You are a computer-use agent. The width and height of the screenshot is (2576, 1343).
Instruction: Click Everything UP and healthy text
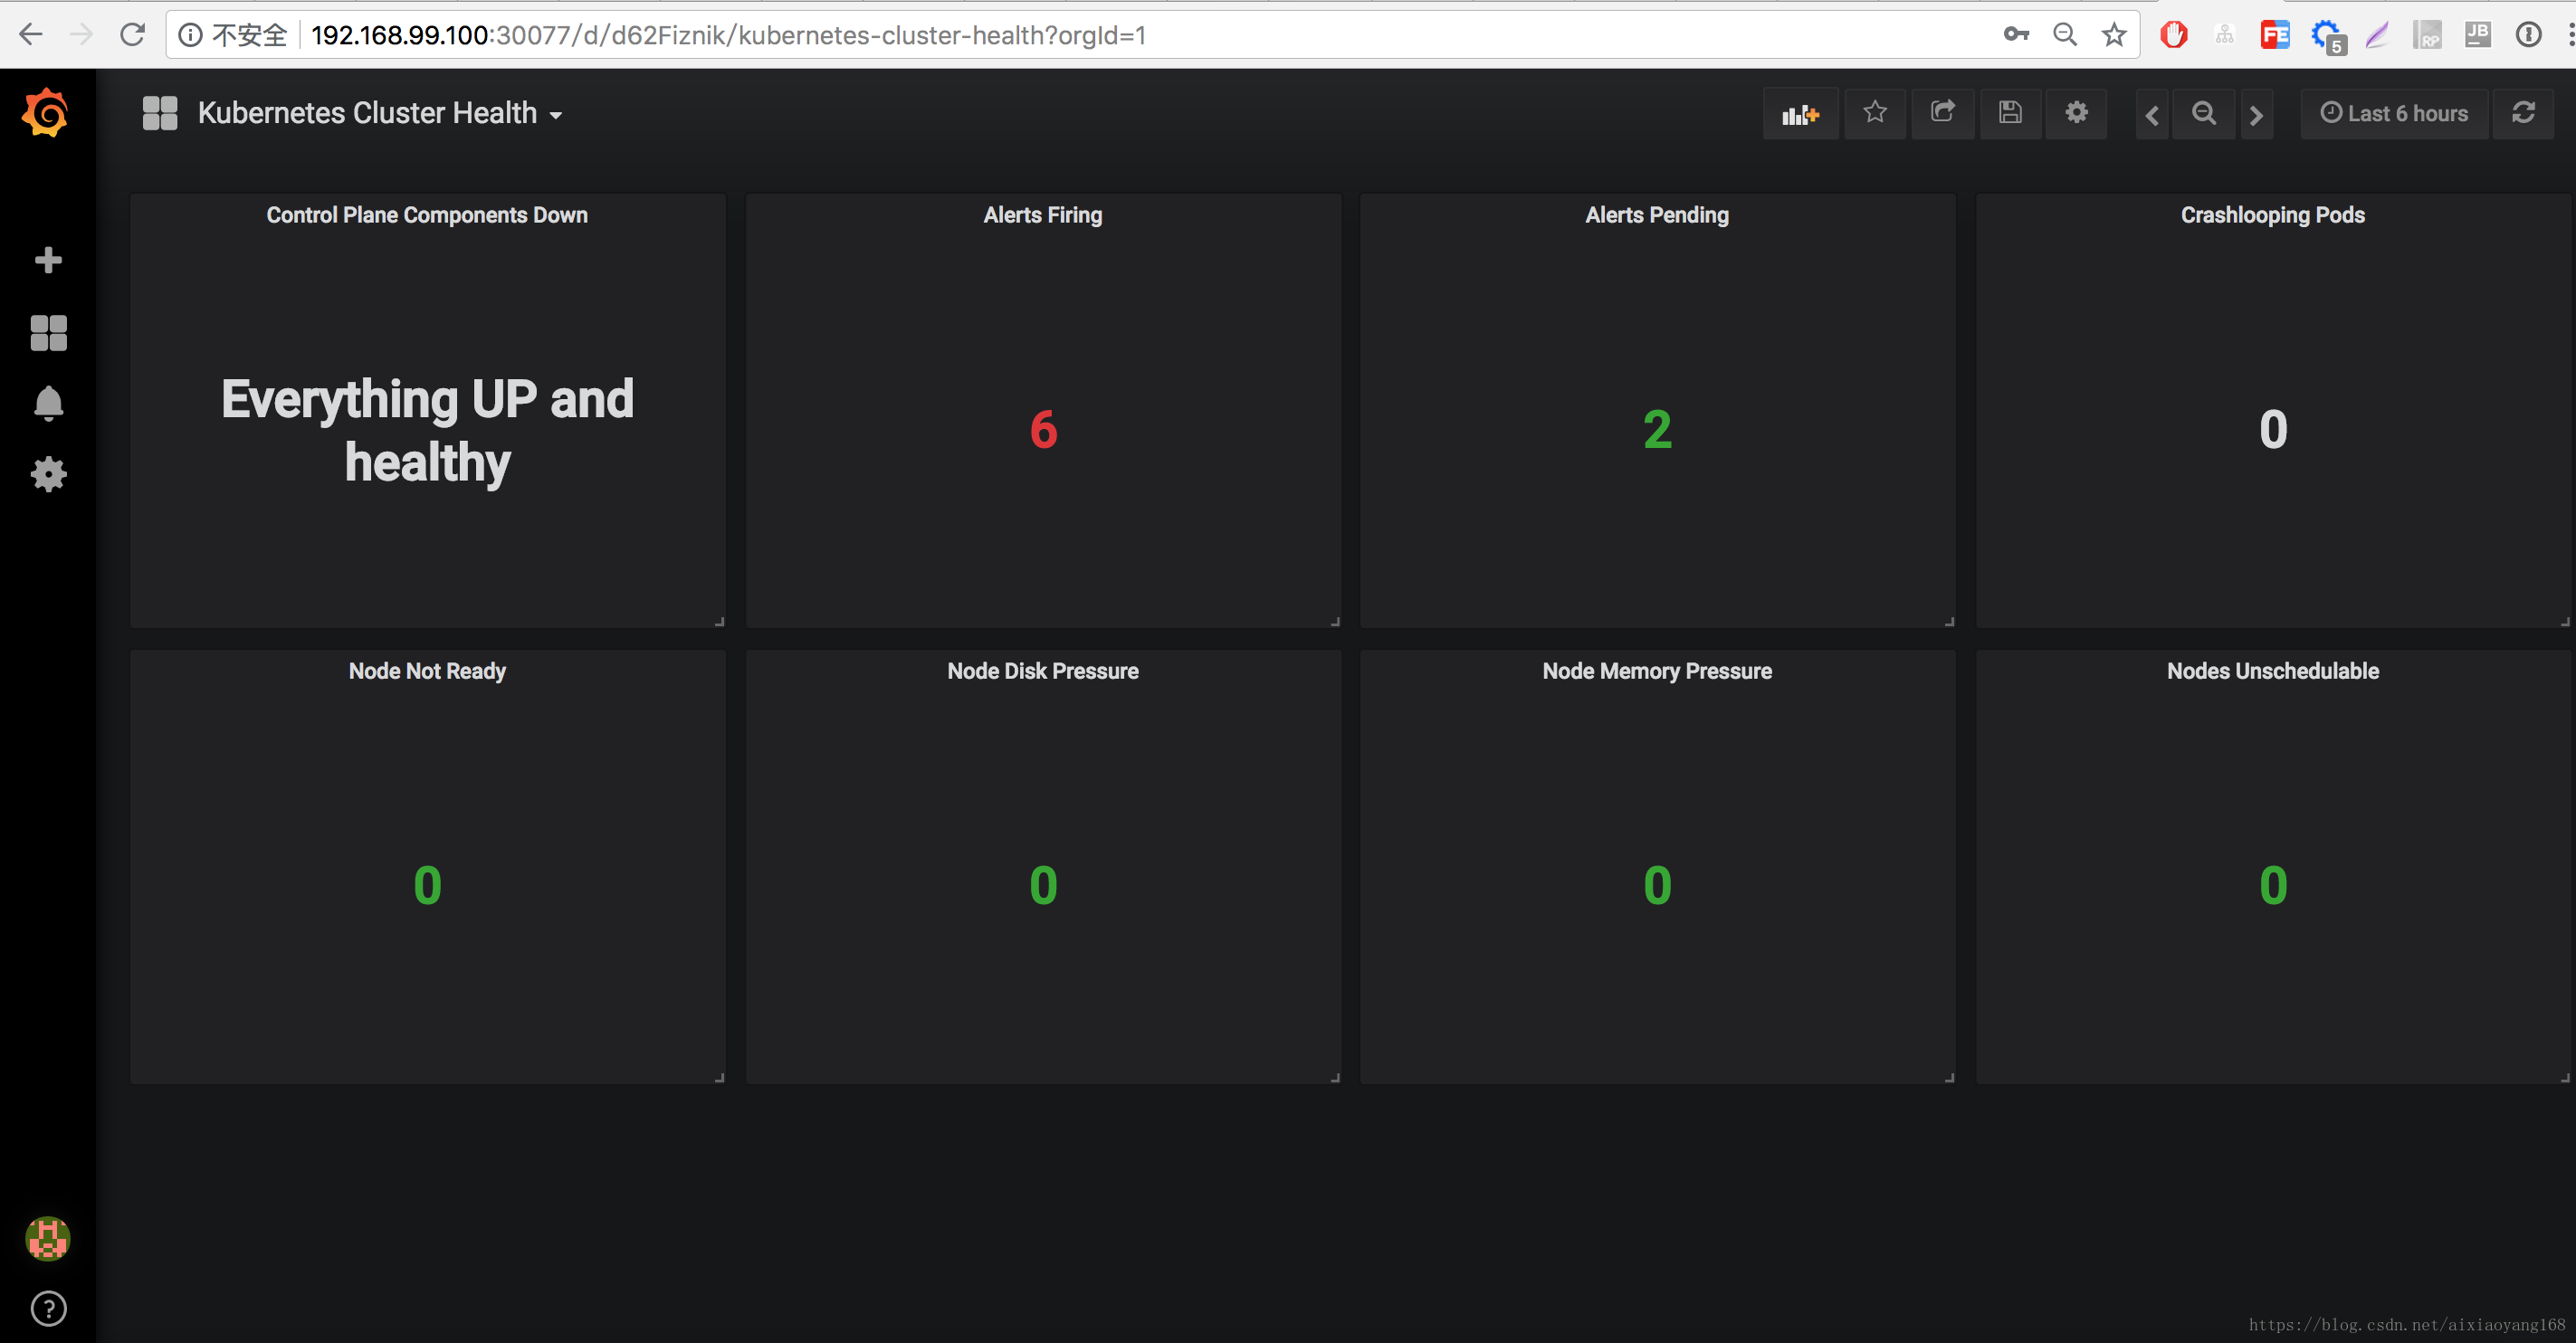click(x=427, y=430)
